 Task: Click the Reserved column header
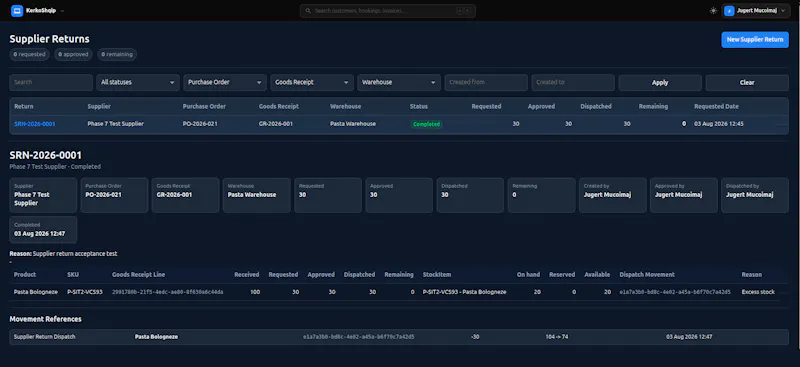pyautogui.click(x=562, y=275)
